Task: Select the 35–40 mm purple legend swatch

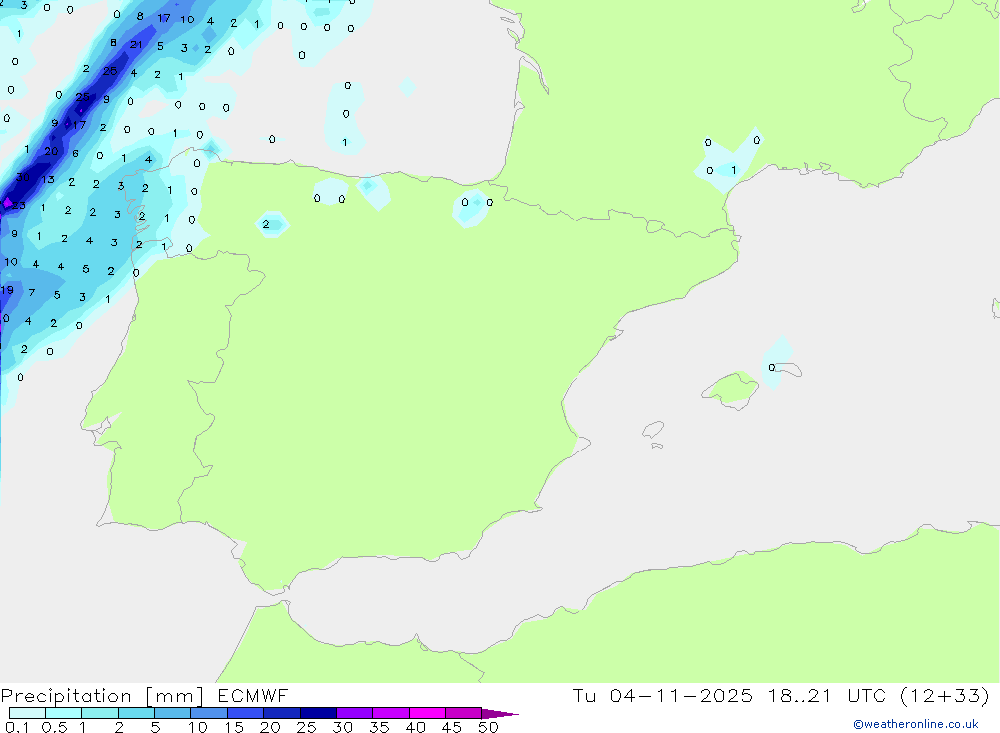Action: [390, 713]
